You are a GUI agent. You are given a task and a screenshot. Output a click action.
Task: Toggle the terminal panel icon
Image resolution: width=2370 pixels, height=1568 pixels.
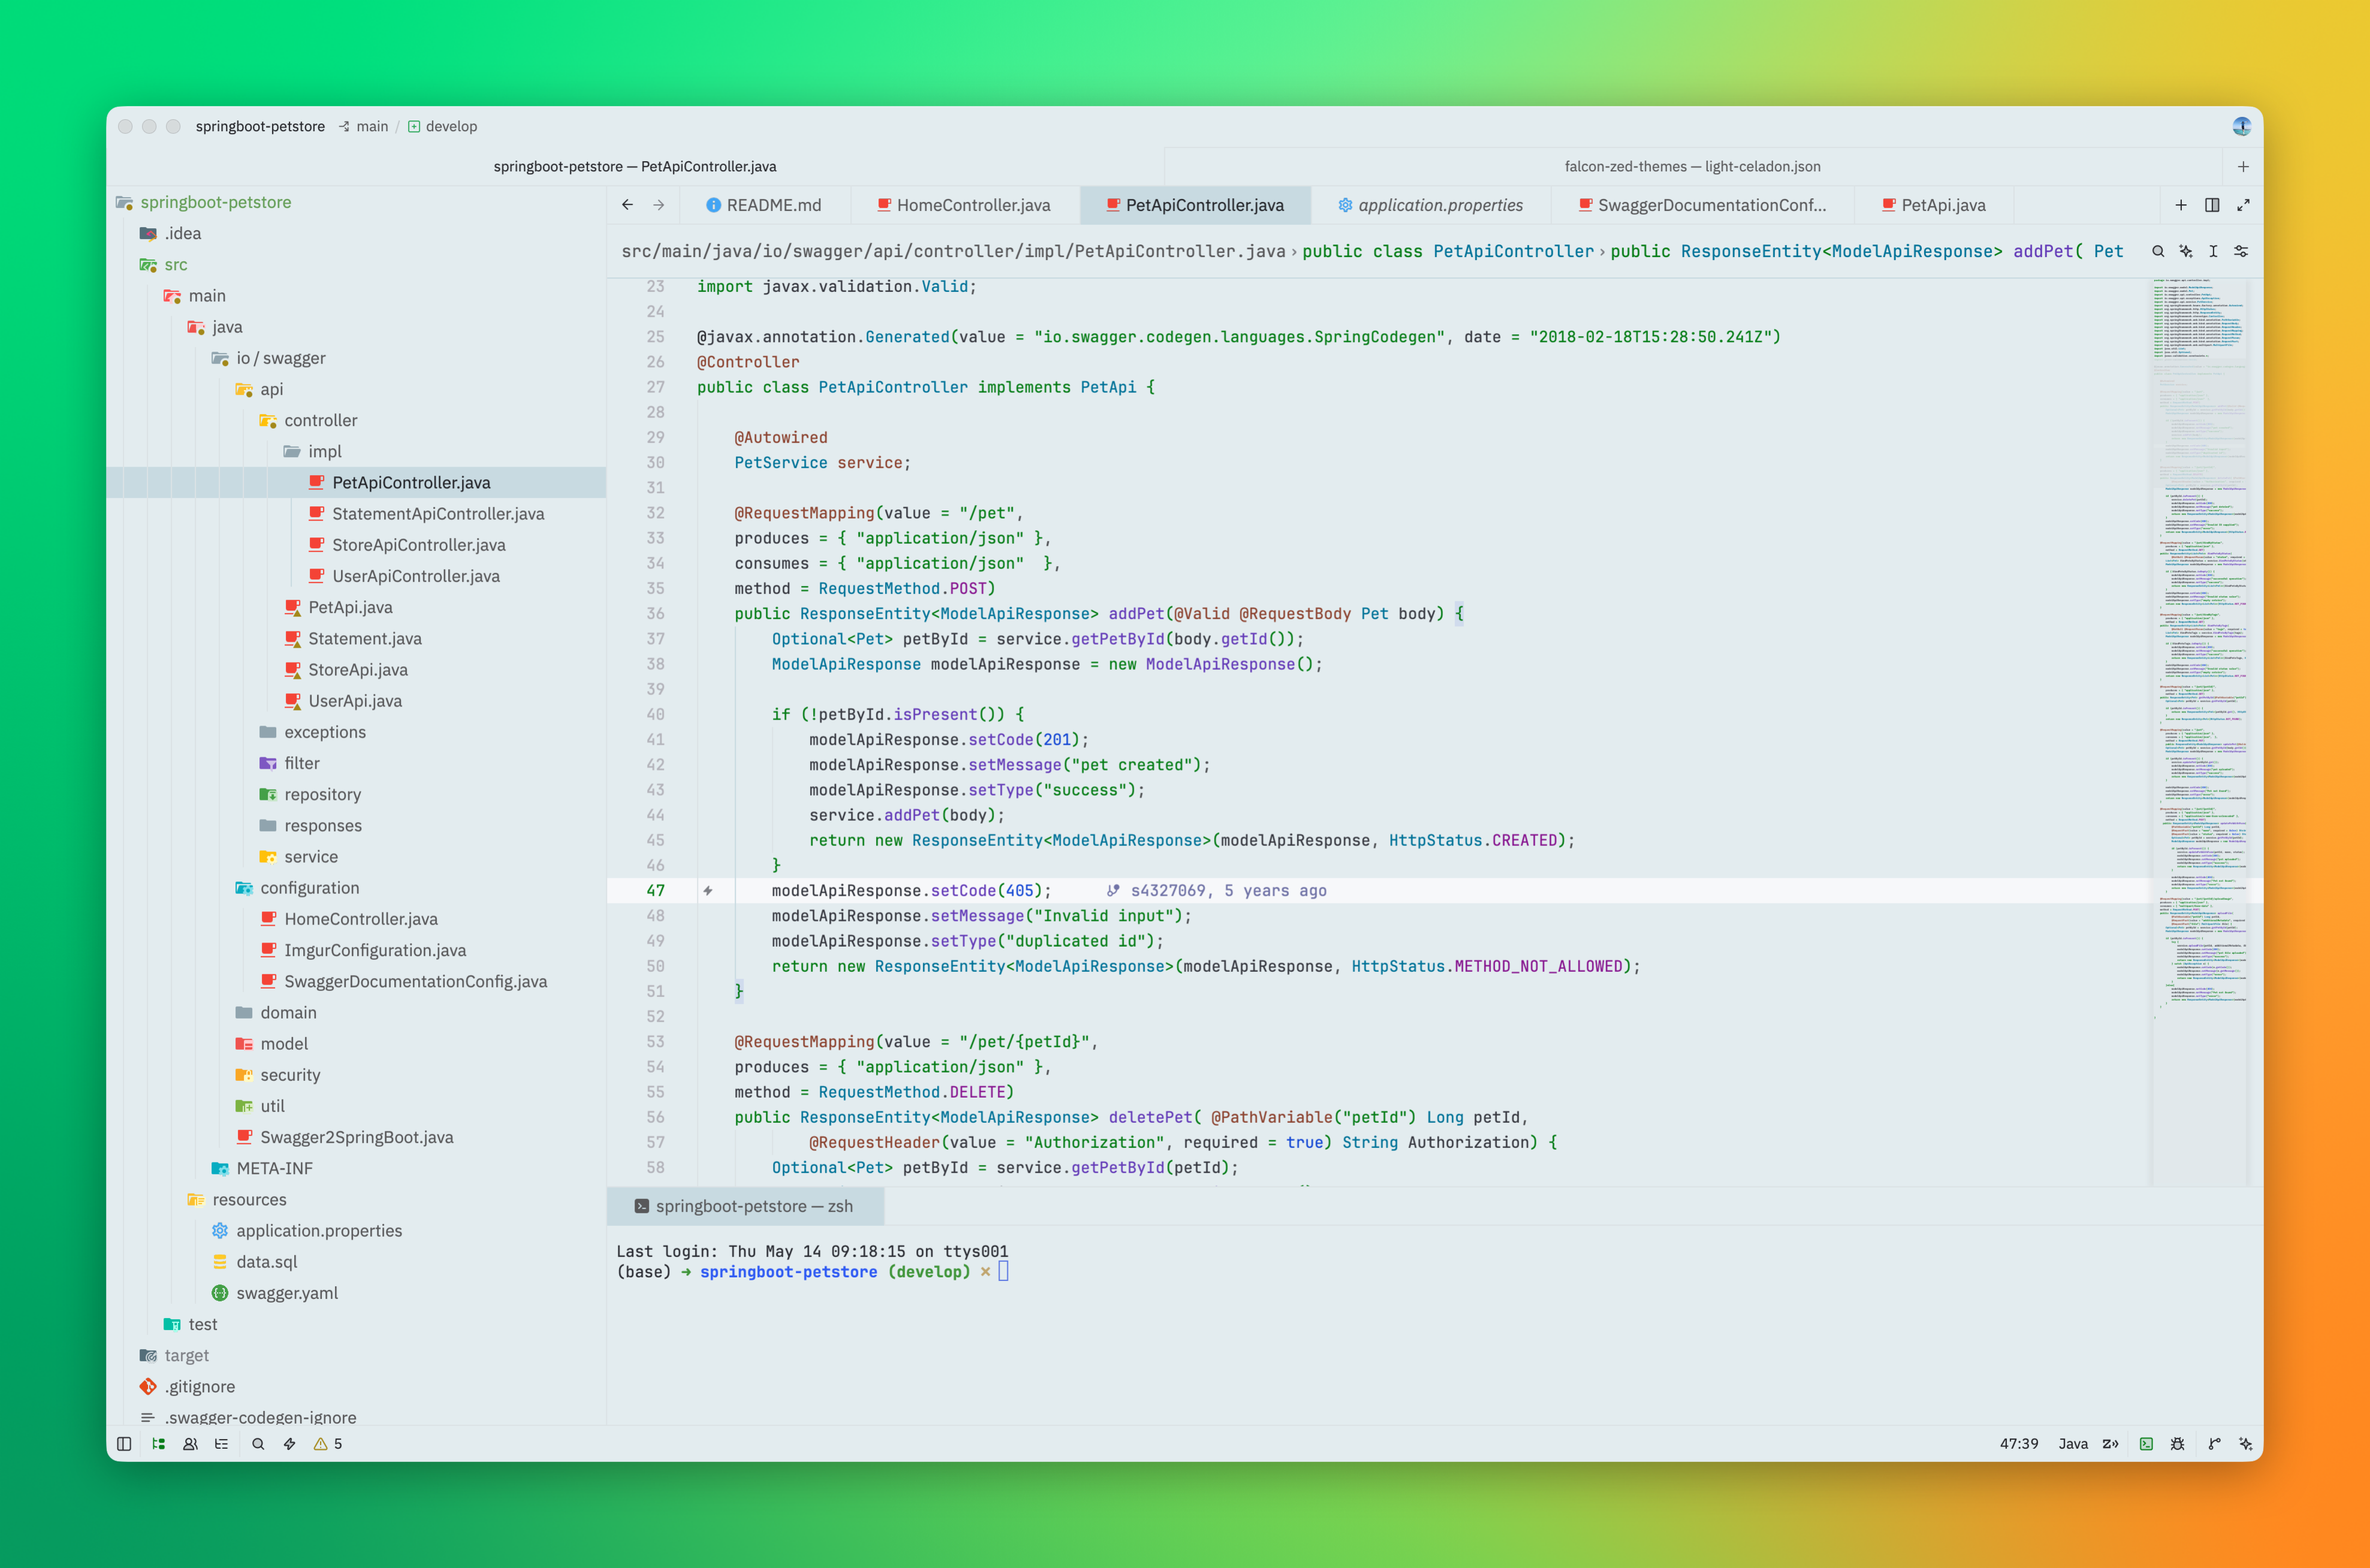pos(2146,1443)
